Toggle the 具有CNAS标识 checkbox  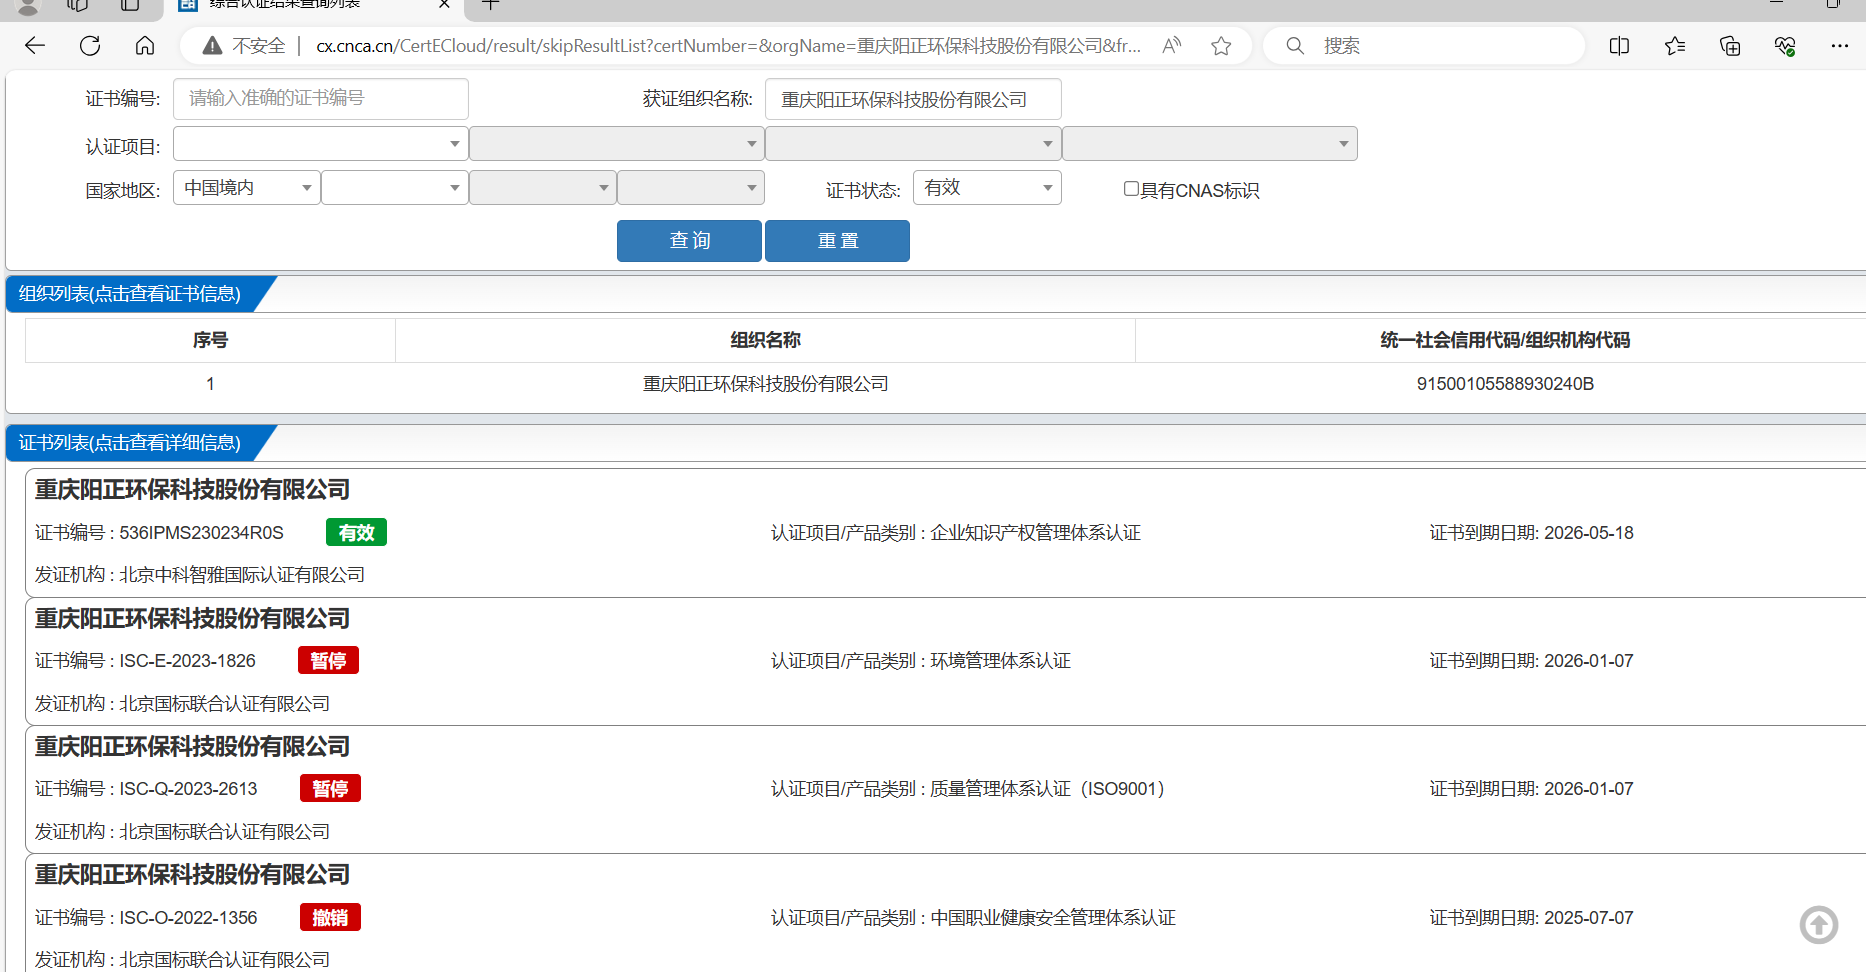point(1131,189)
